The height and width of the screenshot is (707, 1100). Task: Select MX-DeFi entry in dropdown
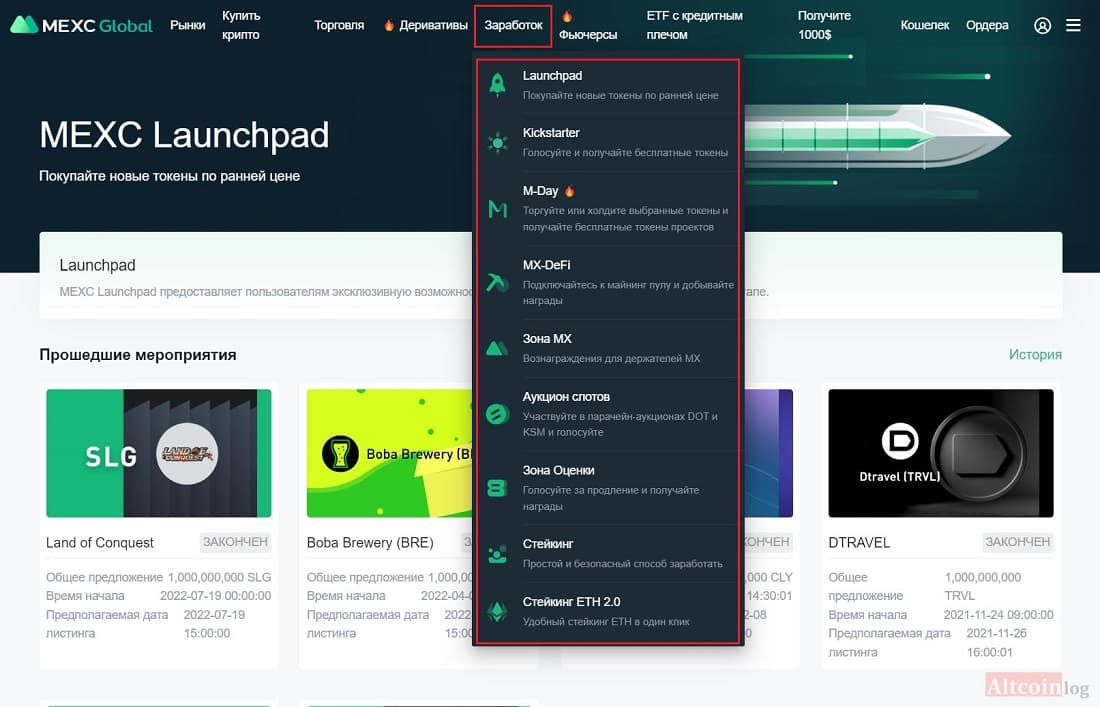608,282
